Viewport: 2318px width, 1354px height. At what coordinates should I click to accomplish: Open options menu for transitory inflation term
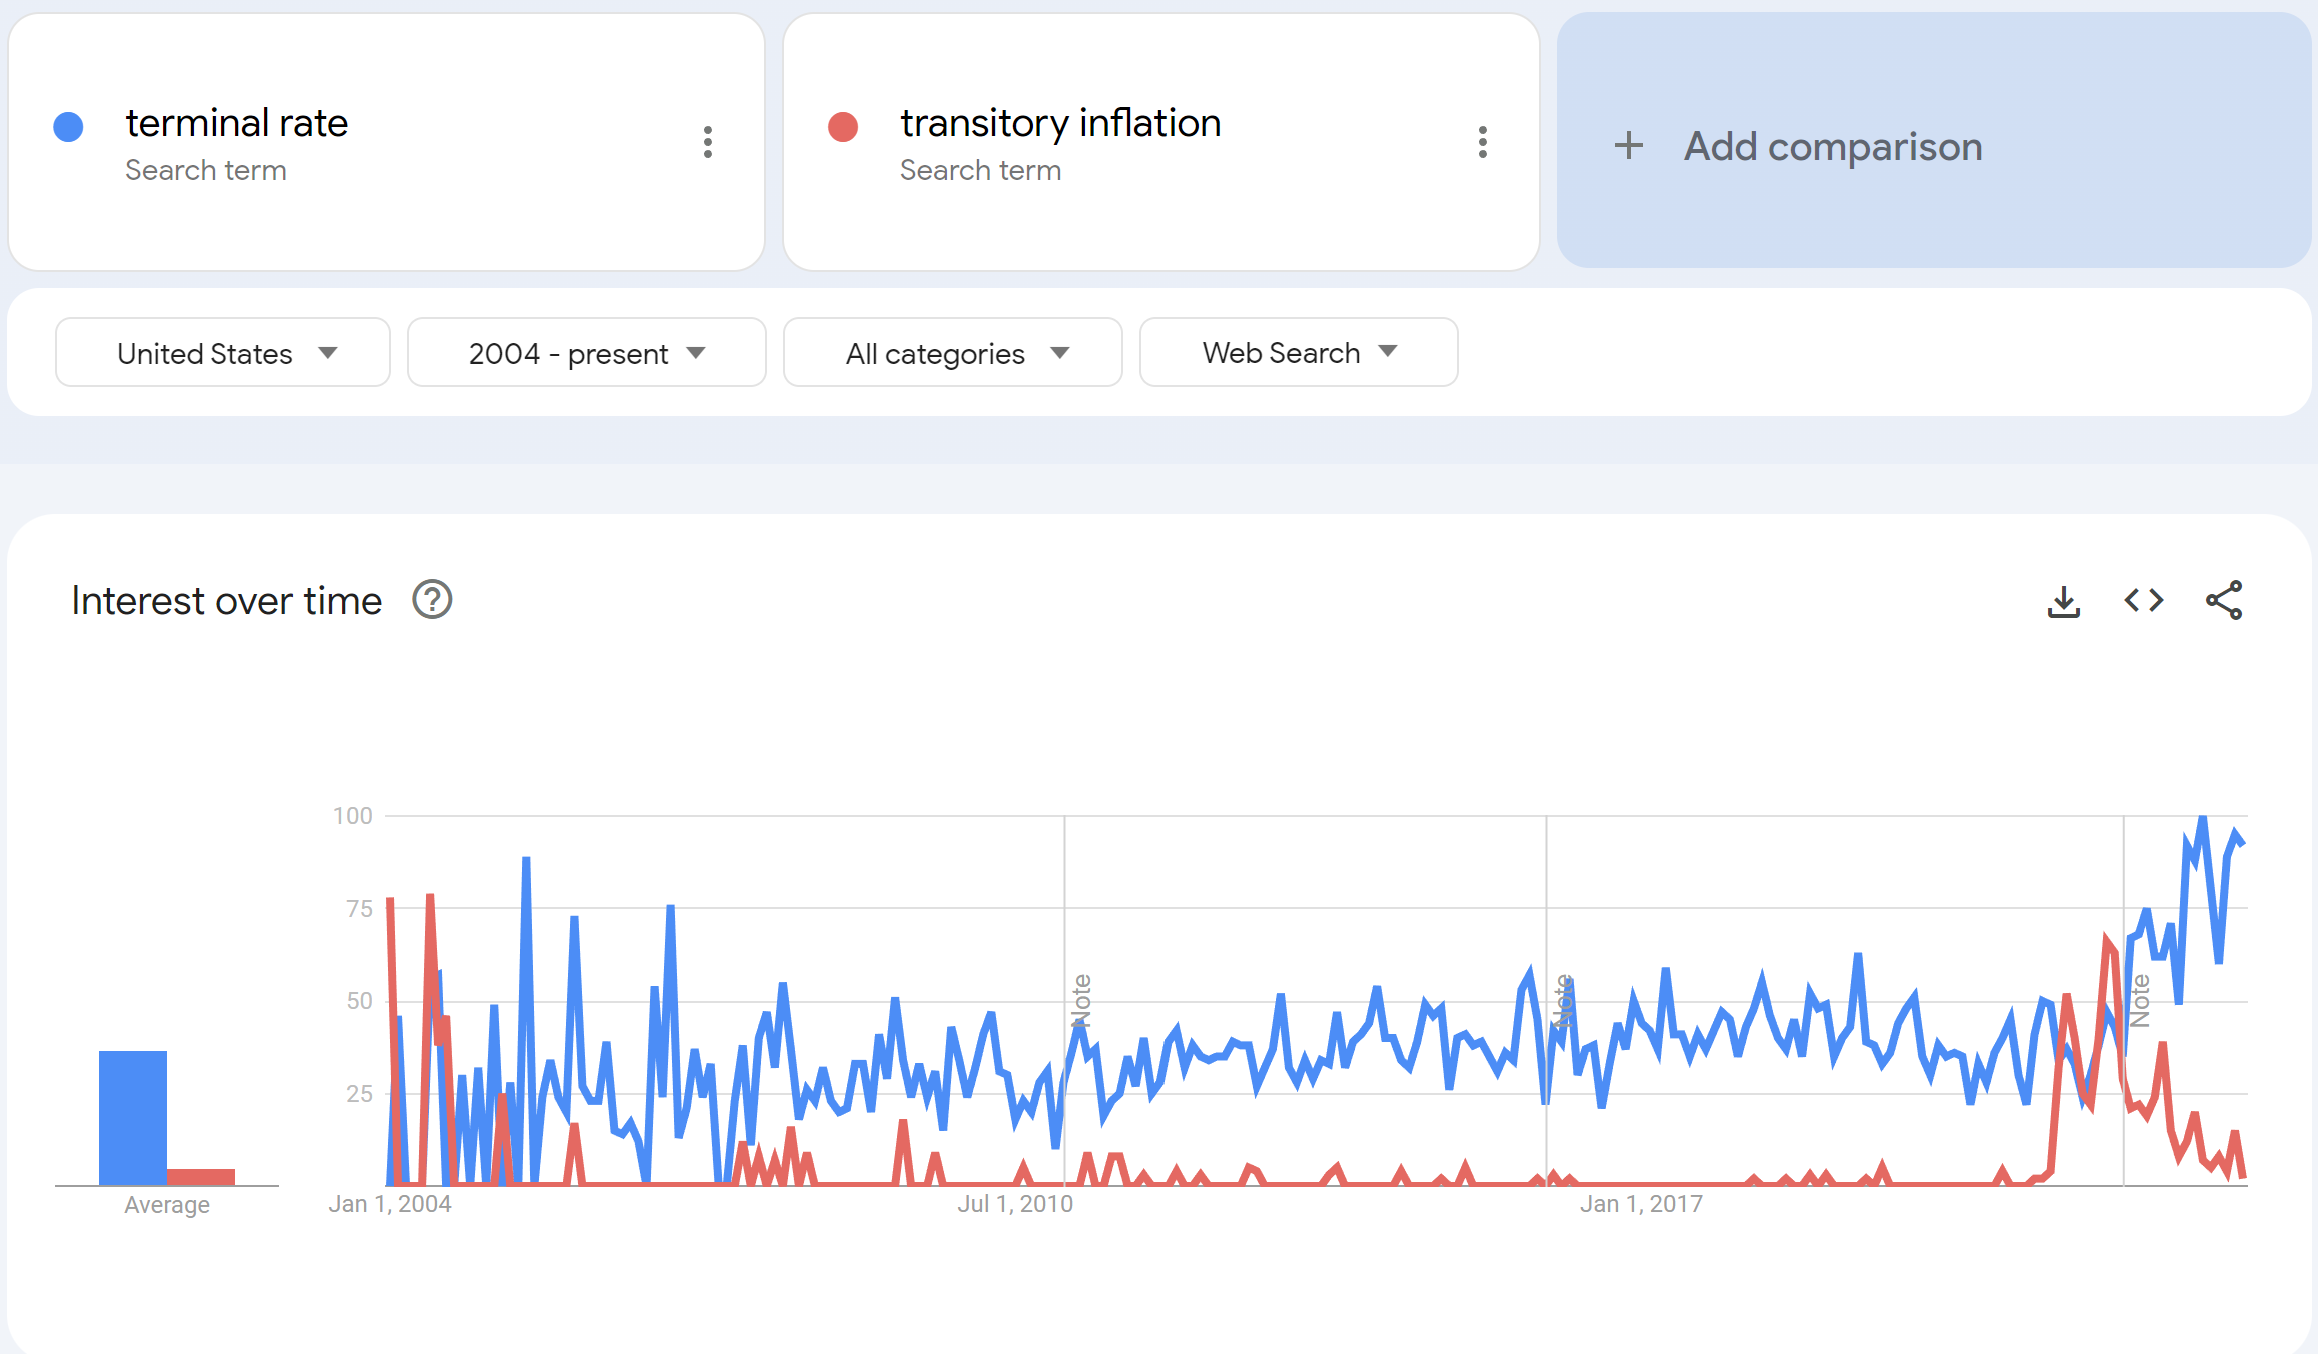tap(1482, 143)
